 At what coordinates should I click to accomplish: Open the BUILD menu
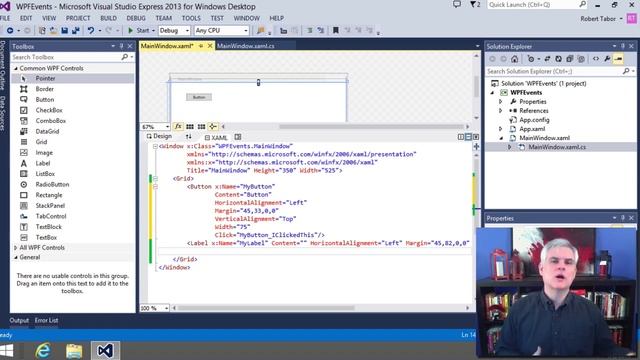click(109, 18)
